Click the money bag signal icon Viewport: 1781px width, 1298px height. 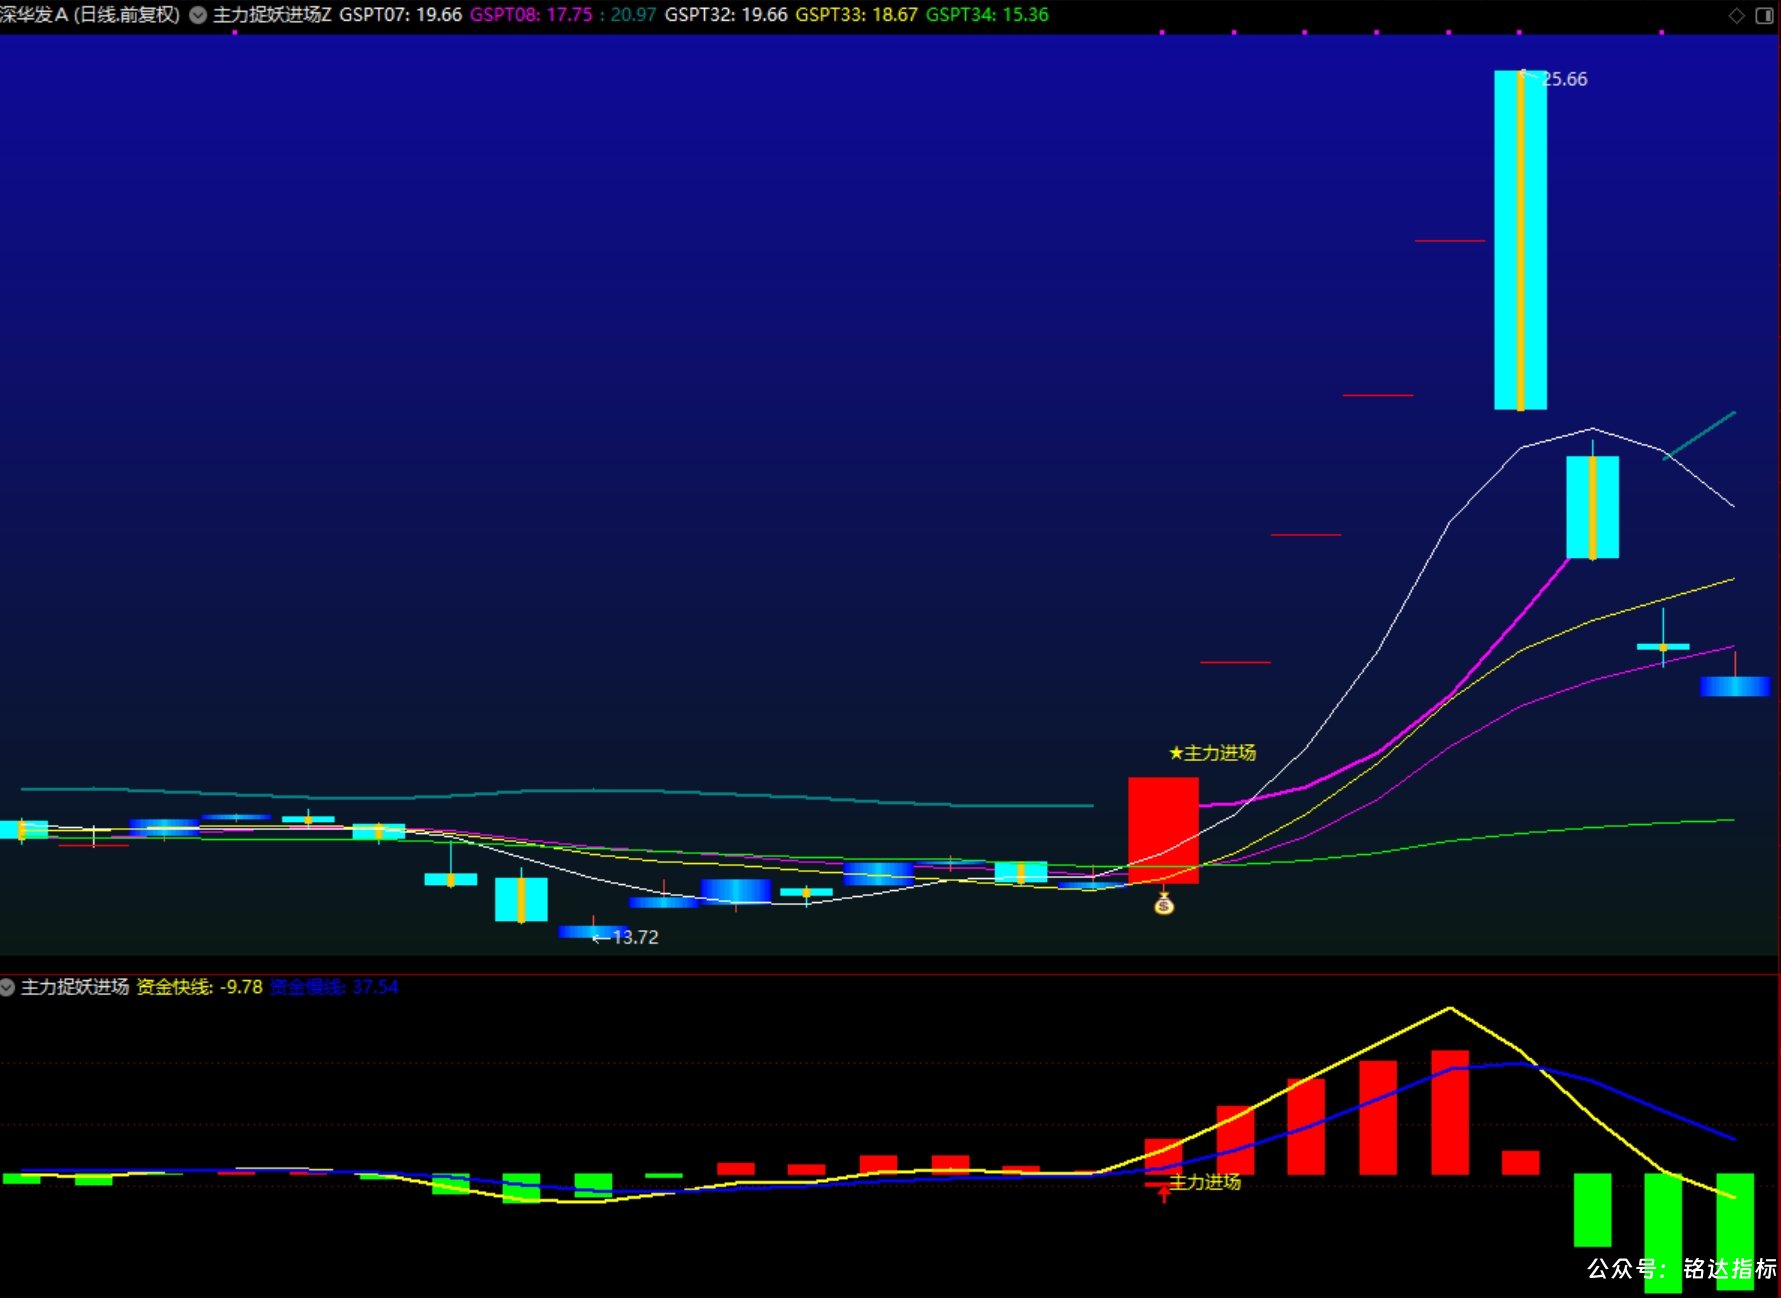(1164, 904)
